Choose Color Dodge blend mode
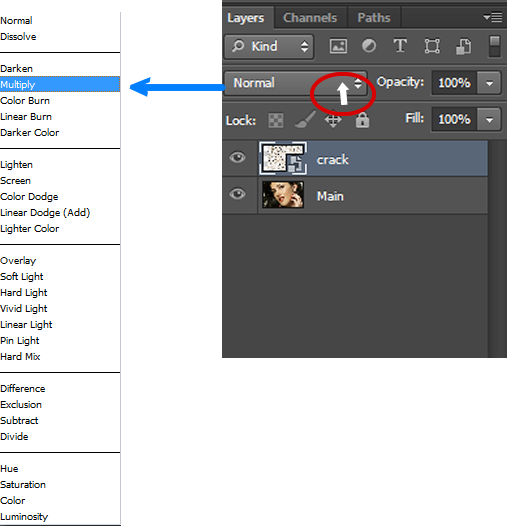Image resolution: width=507 pixels, height=526 pixels. coord(29,197)
